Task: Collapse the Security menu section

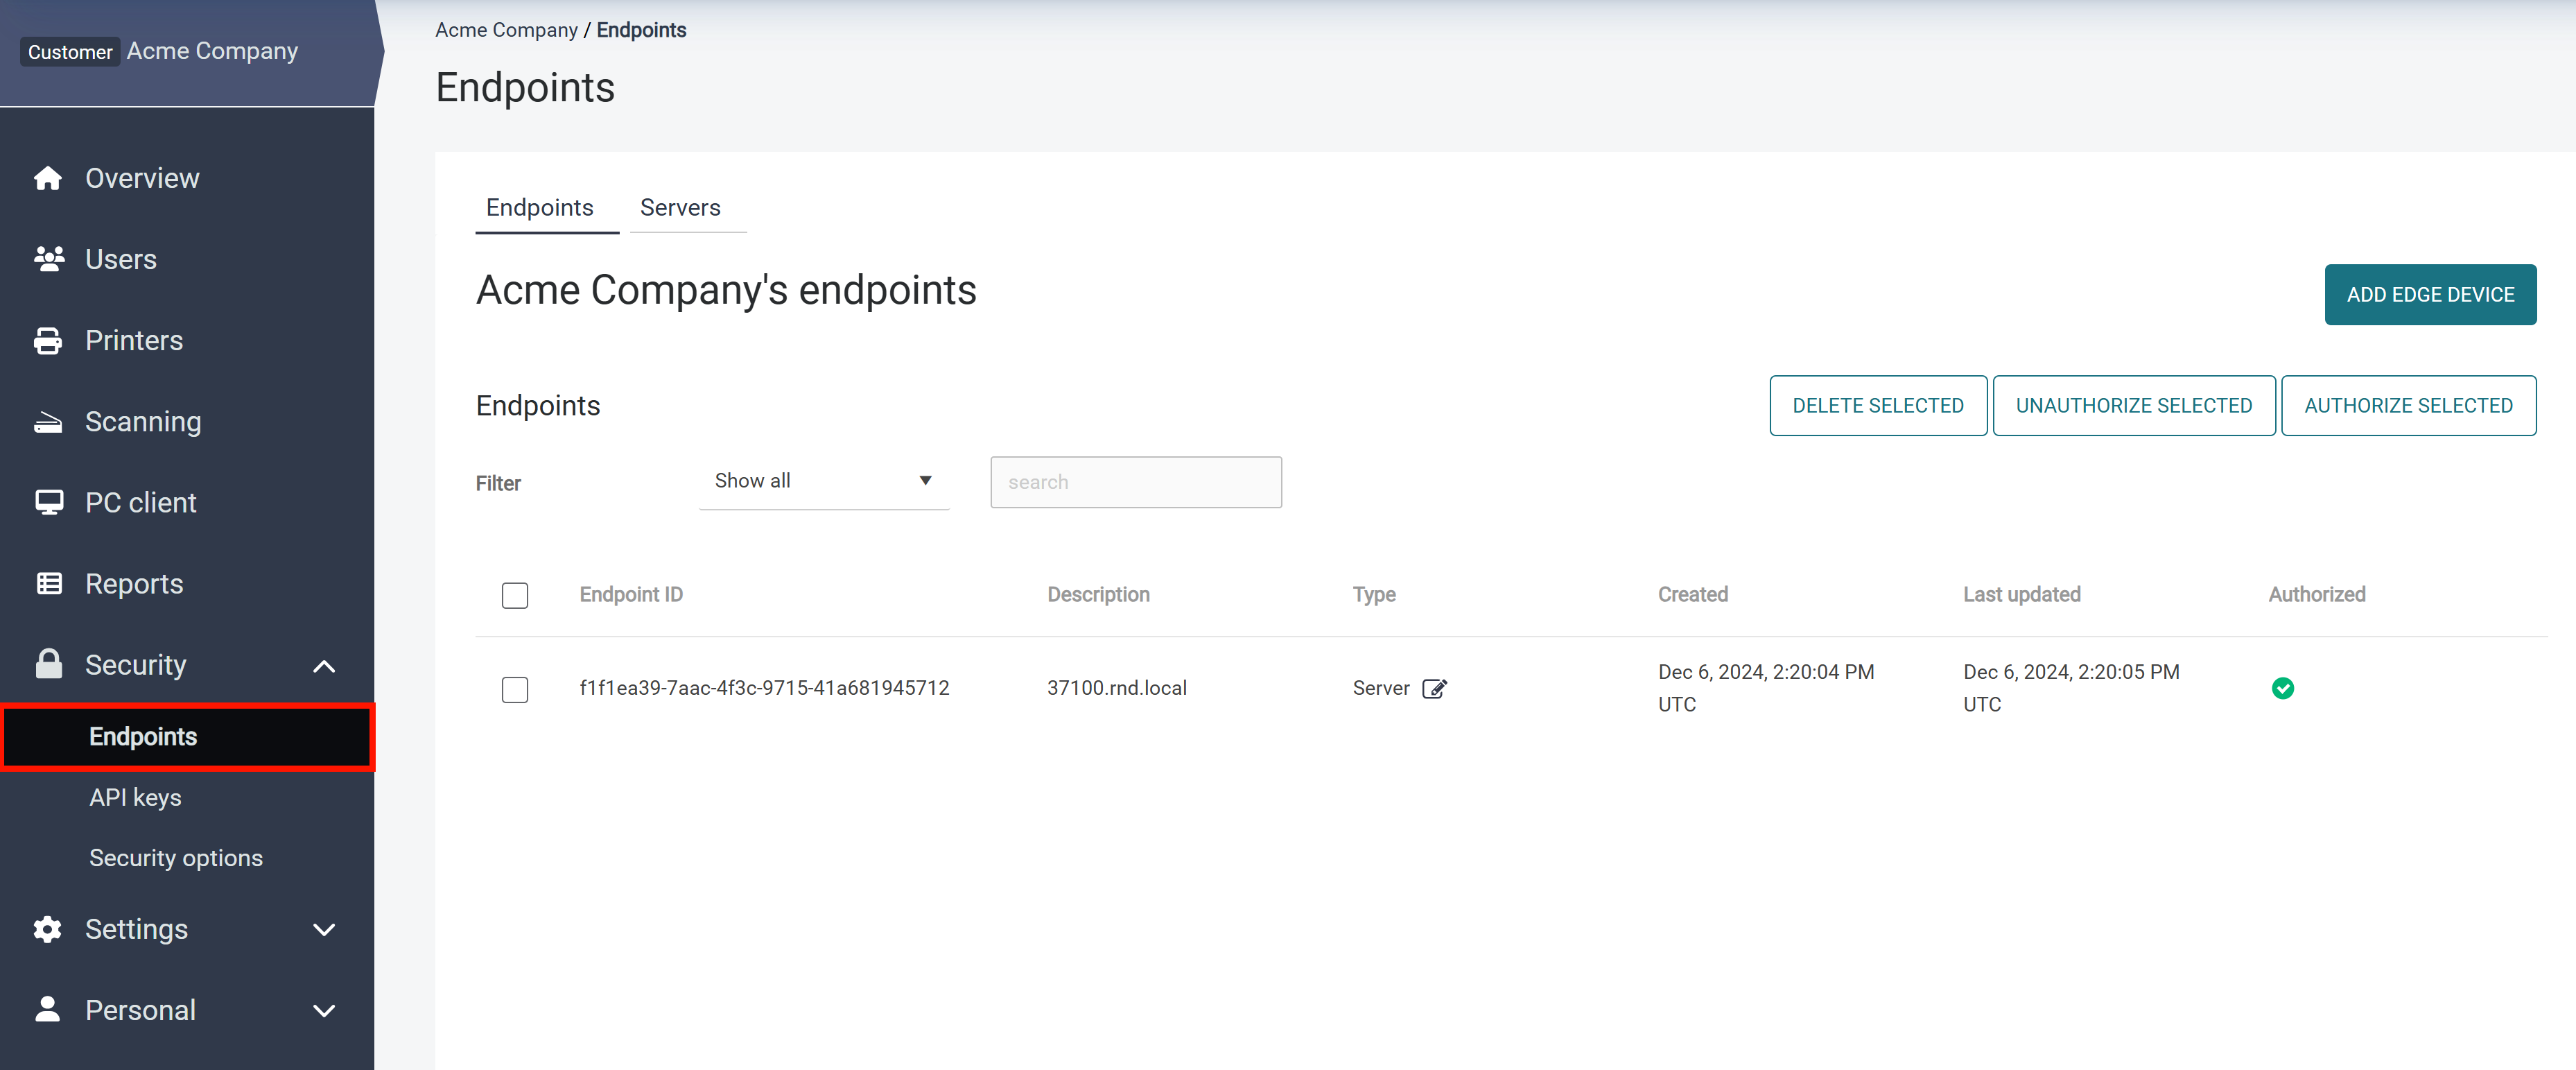Action: (324, 666)
